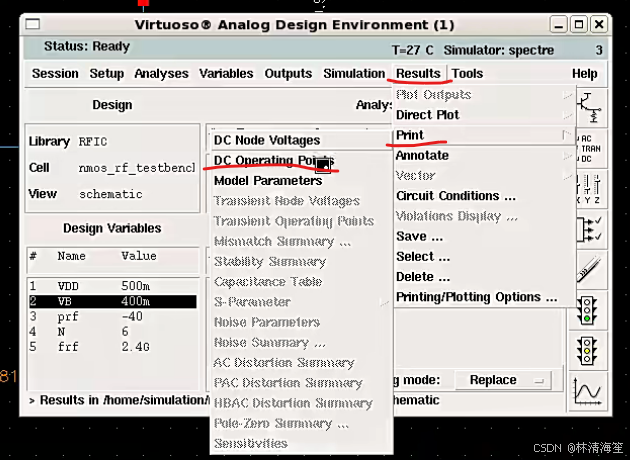630x460 pixels.
Task: Select design variable row frf 2.4G
Action: [113, 347]
